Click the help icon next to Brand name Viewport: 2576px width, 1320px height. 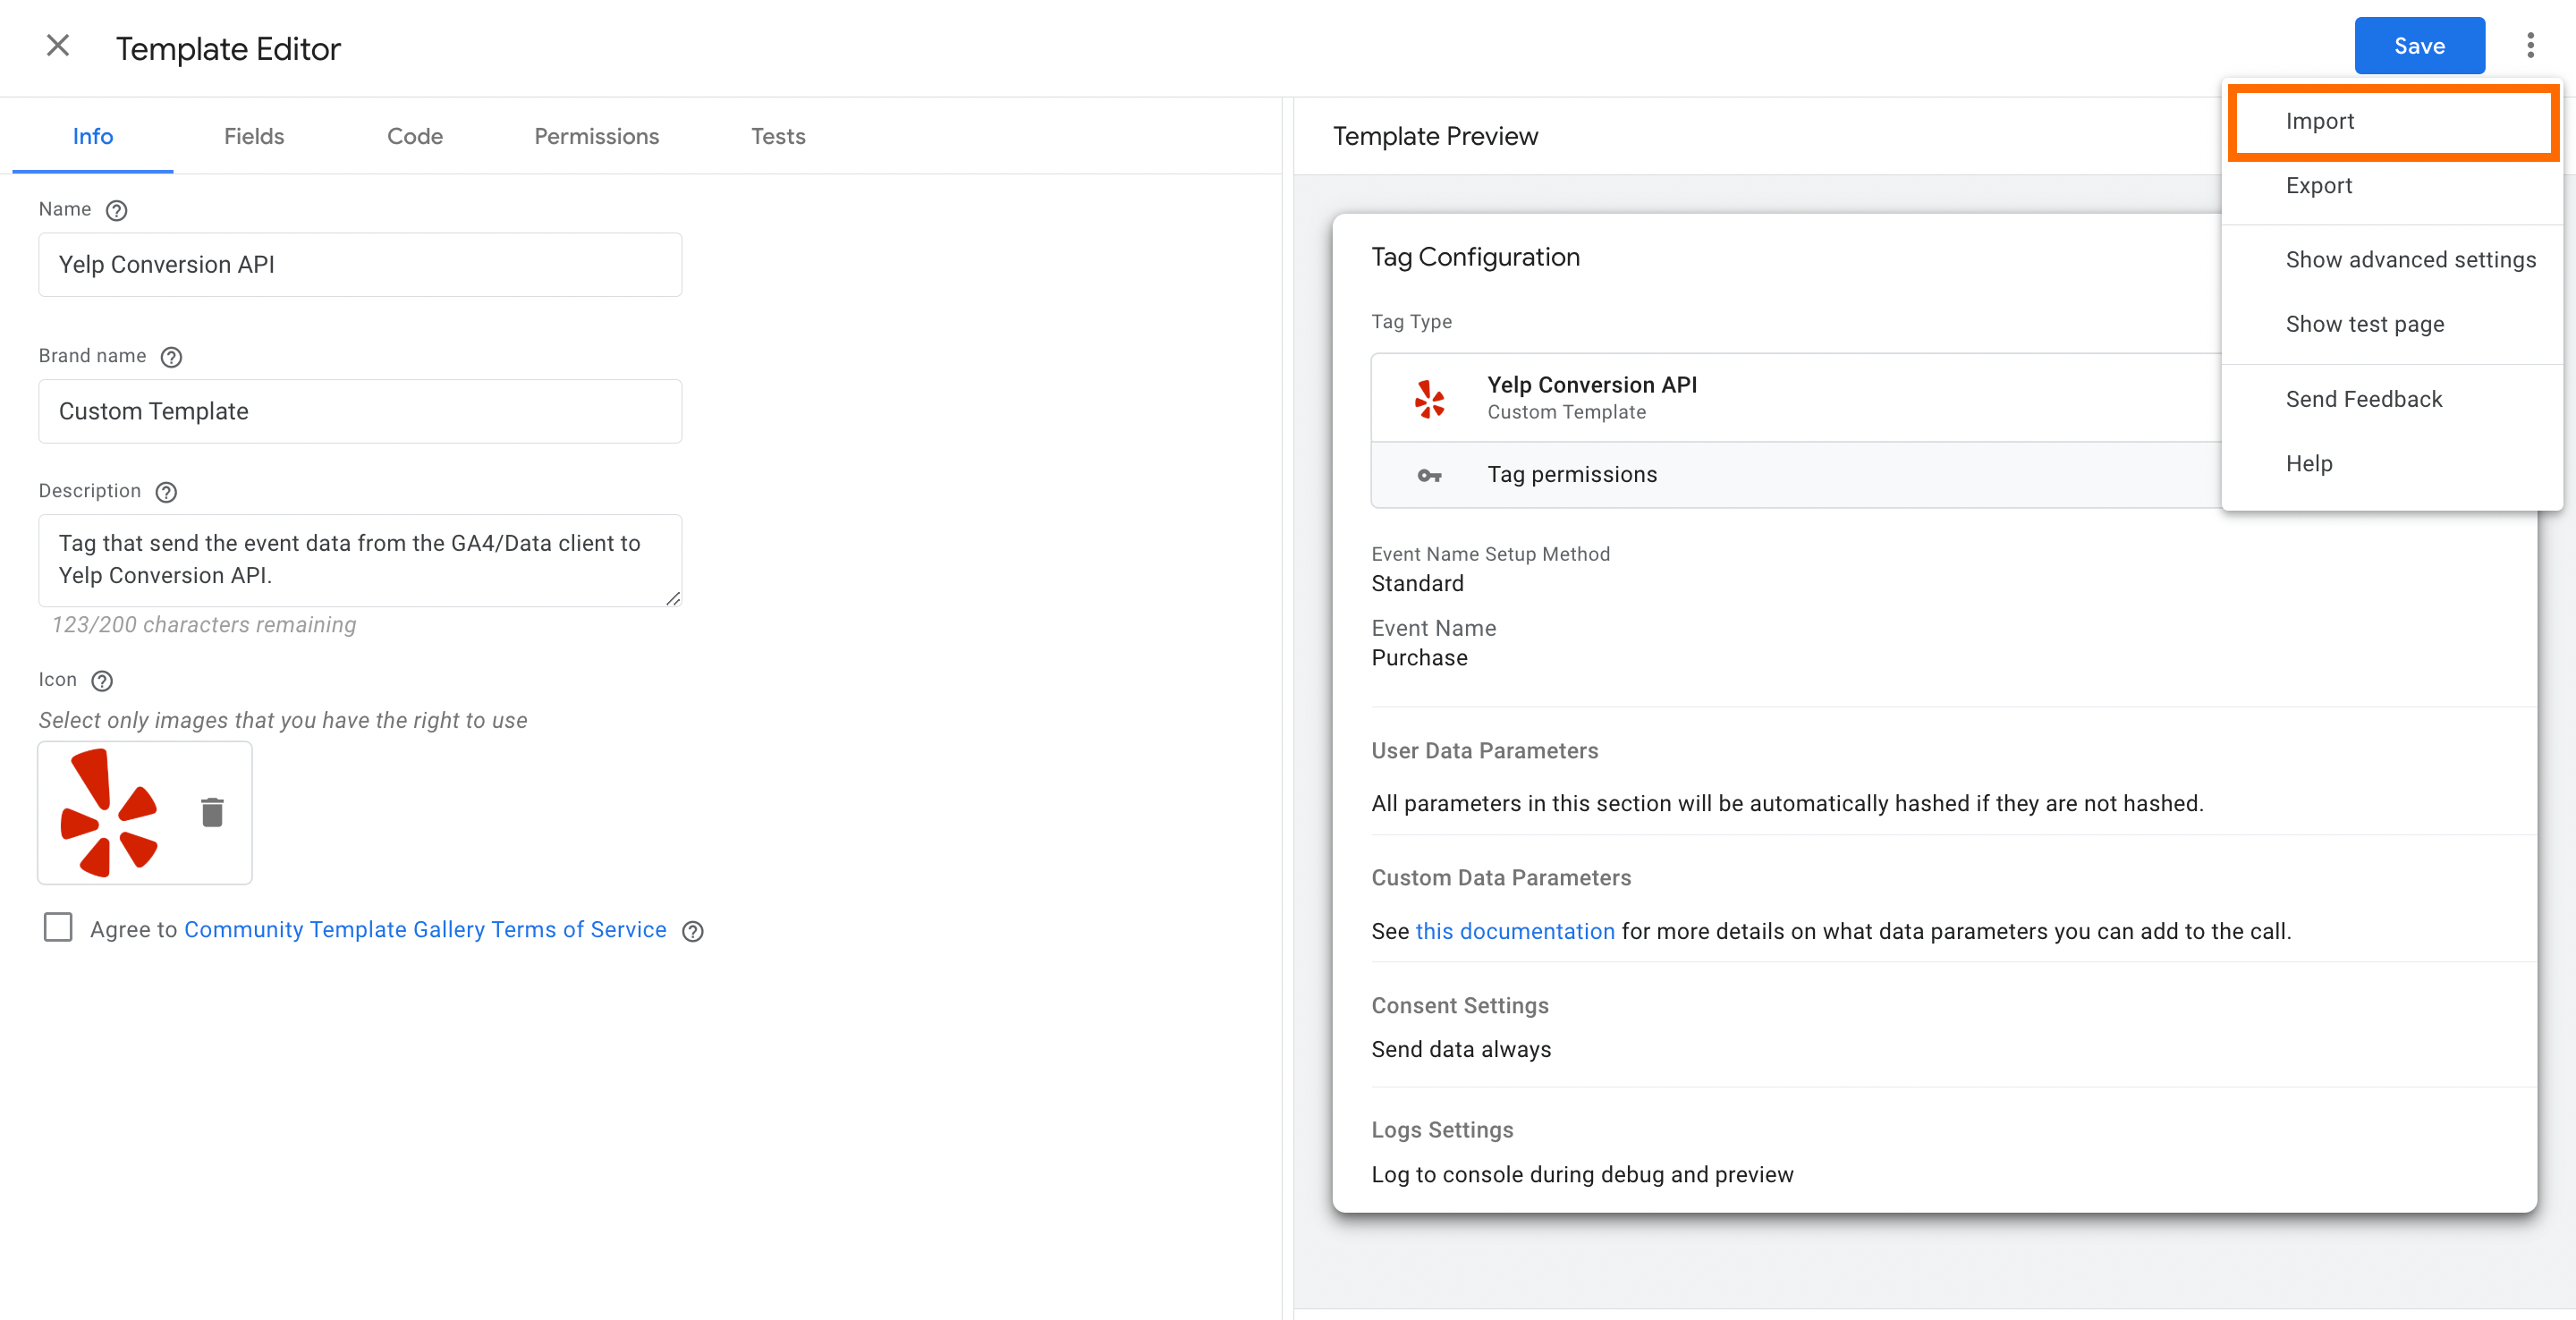coord(171,357)
